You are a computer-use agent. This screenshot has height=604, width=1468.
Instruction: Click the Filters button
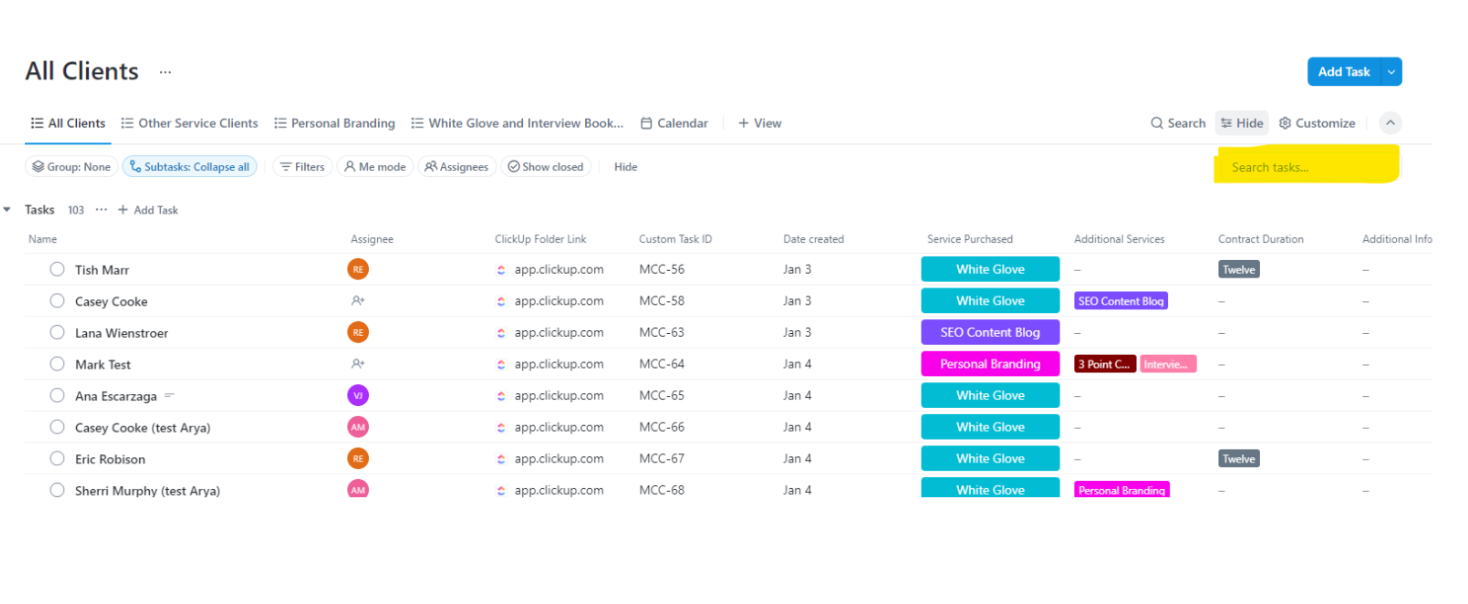click(301, 167)
